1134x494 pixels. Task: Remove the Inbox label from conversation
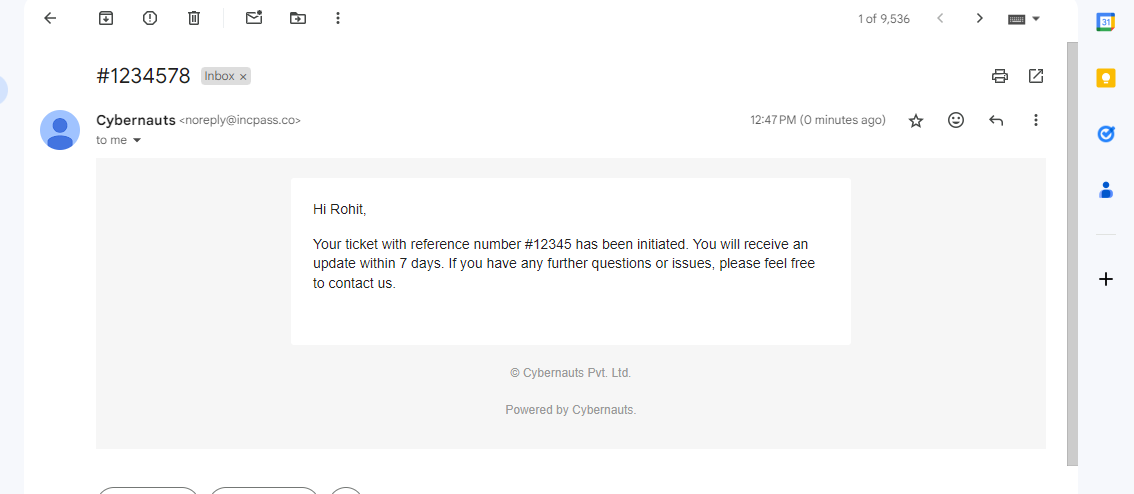(243, 77)
